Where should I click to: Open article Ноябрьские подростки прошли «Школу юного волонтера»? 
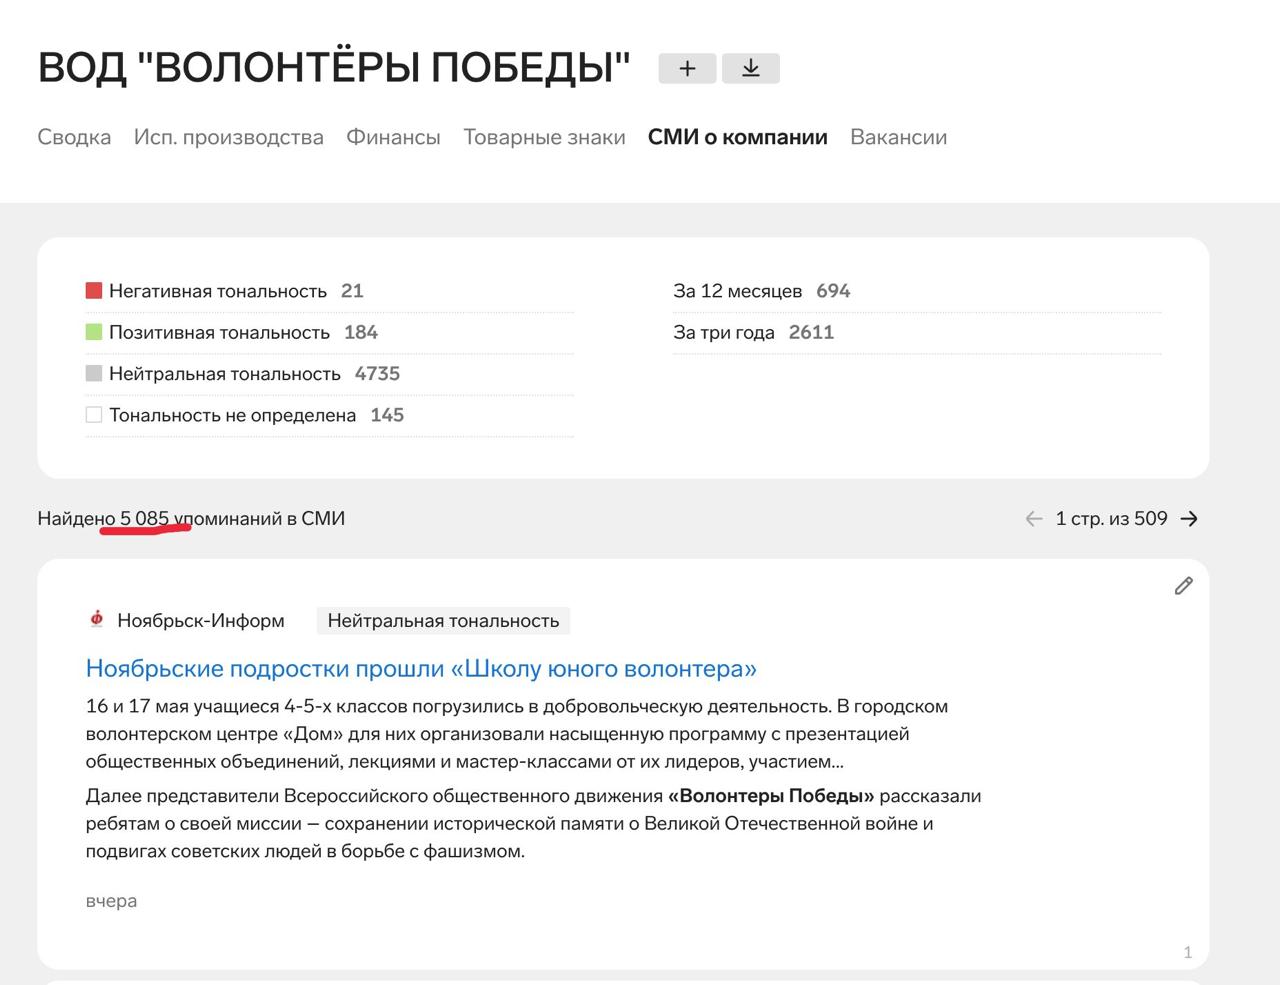coord(421,668)
